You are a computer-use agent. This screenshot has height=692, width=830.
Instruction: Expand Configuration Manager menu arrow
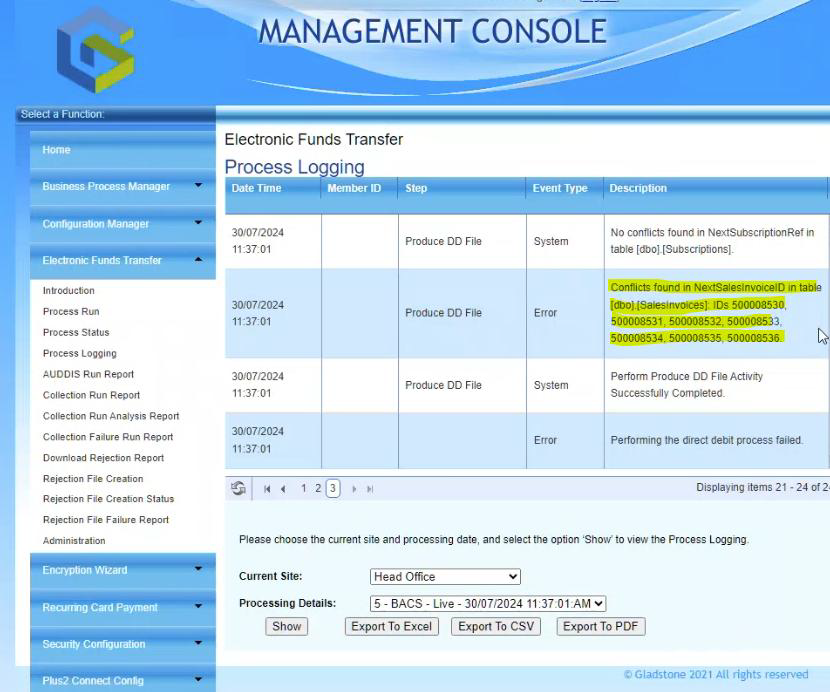[x=199, y=222]
